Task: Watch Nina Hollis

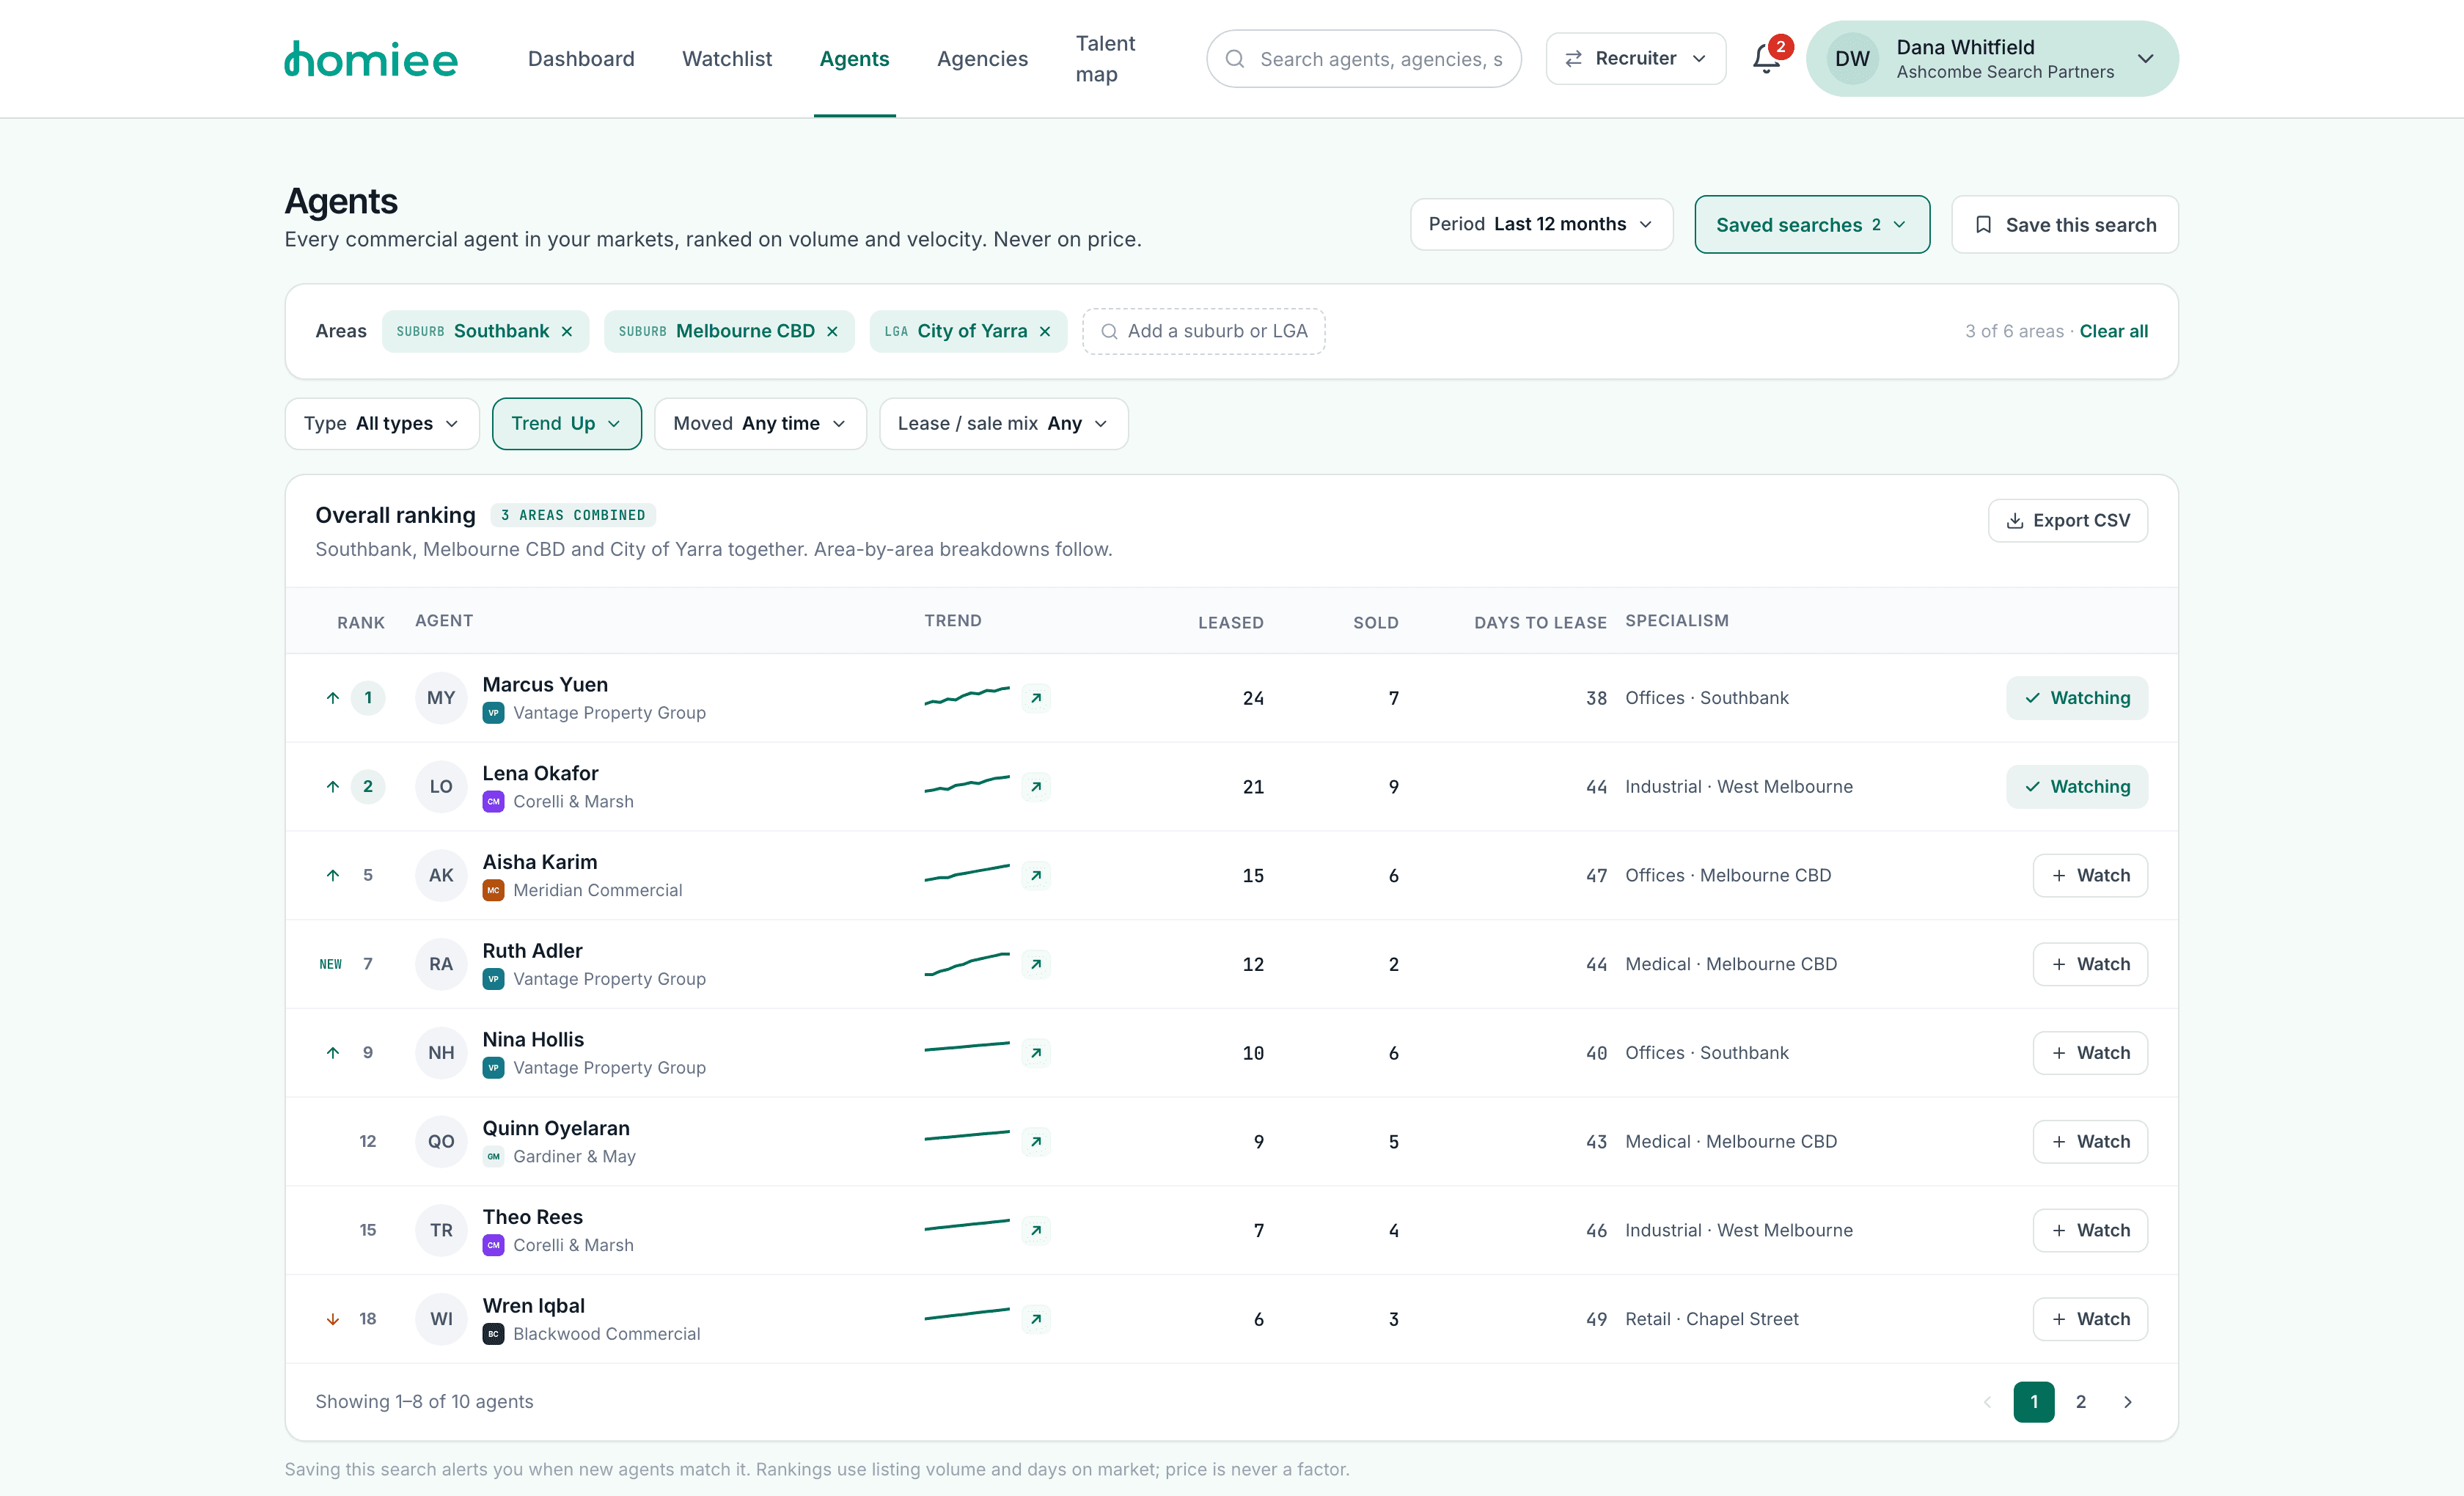Action: [x=2090, y=1053]
